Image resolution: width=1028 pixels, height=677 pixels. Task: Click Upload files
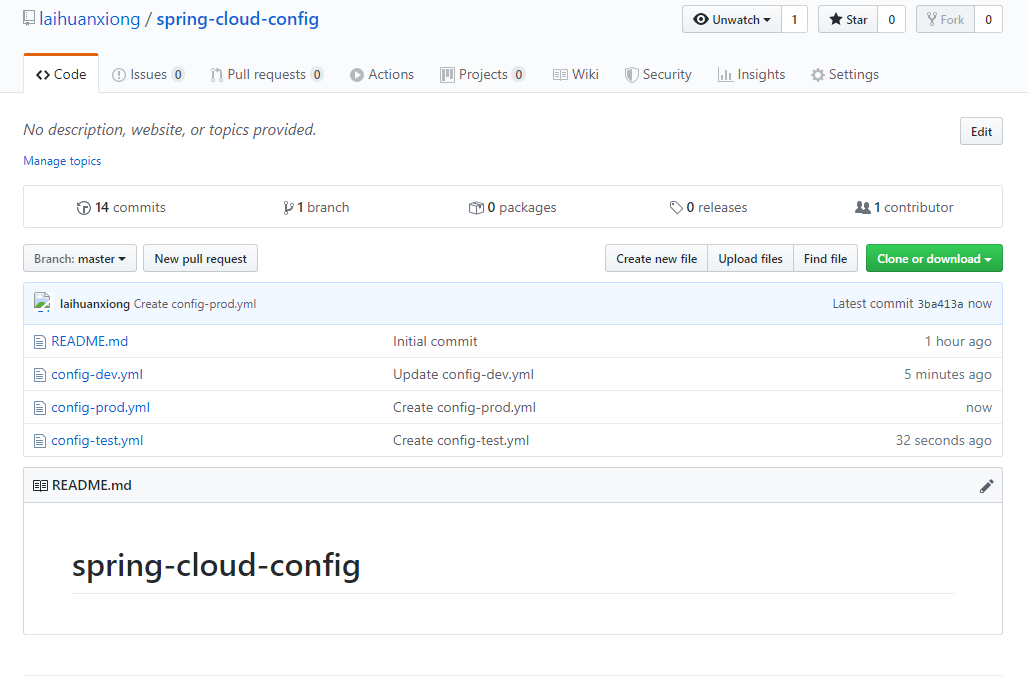(x=750, y=258)
